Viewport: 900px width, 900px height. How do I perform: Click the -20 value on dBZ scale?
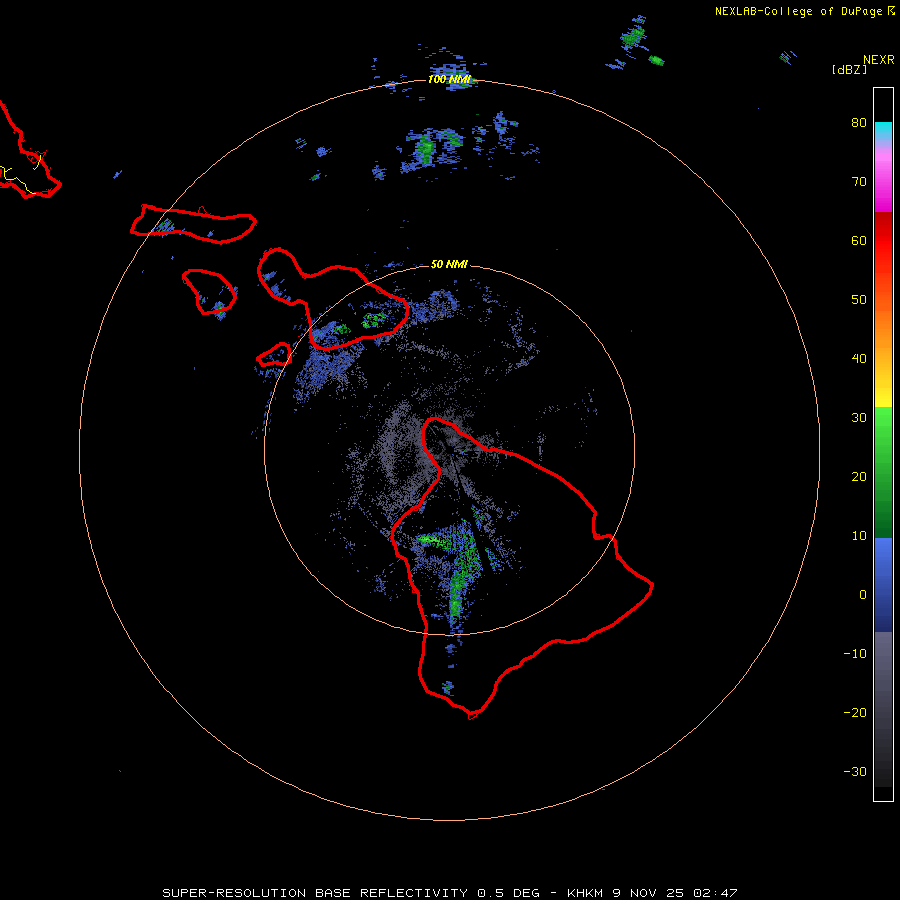tap(855, 713)
